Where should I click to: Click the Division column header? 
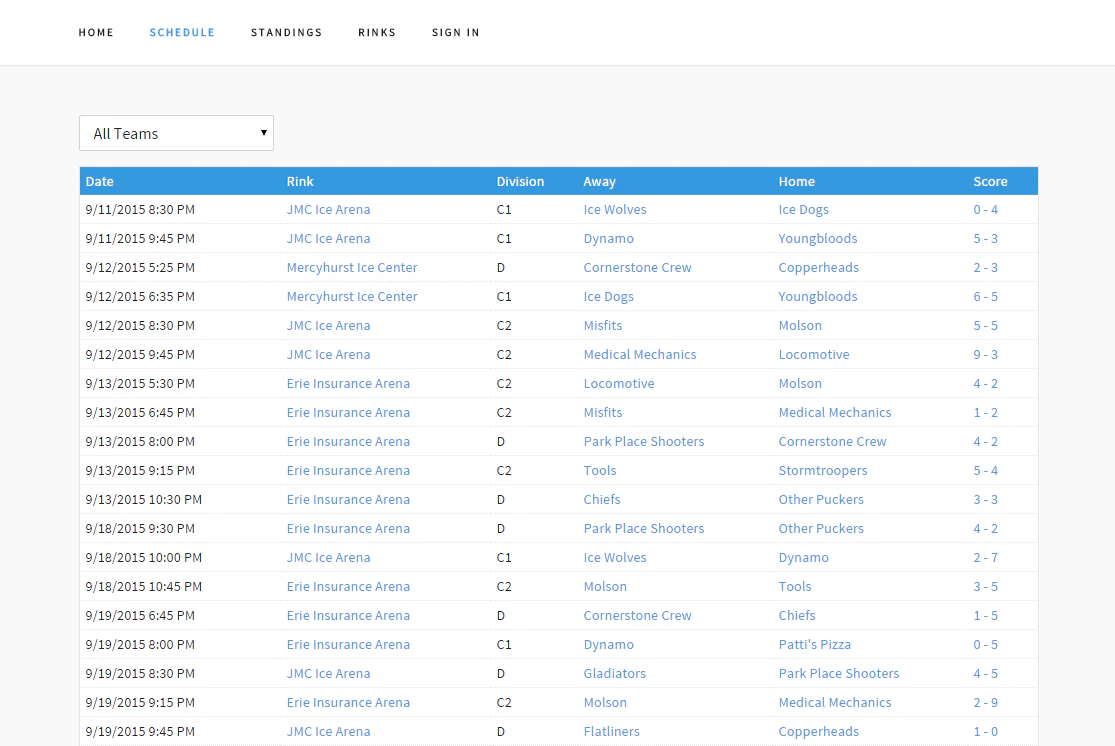[521, 181]
